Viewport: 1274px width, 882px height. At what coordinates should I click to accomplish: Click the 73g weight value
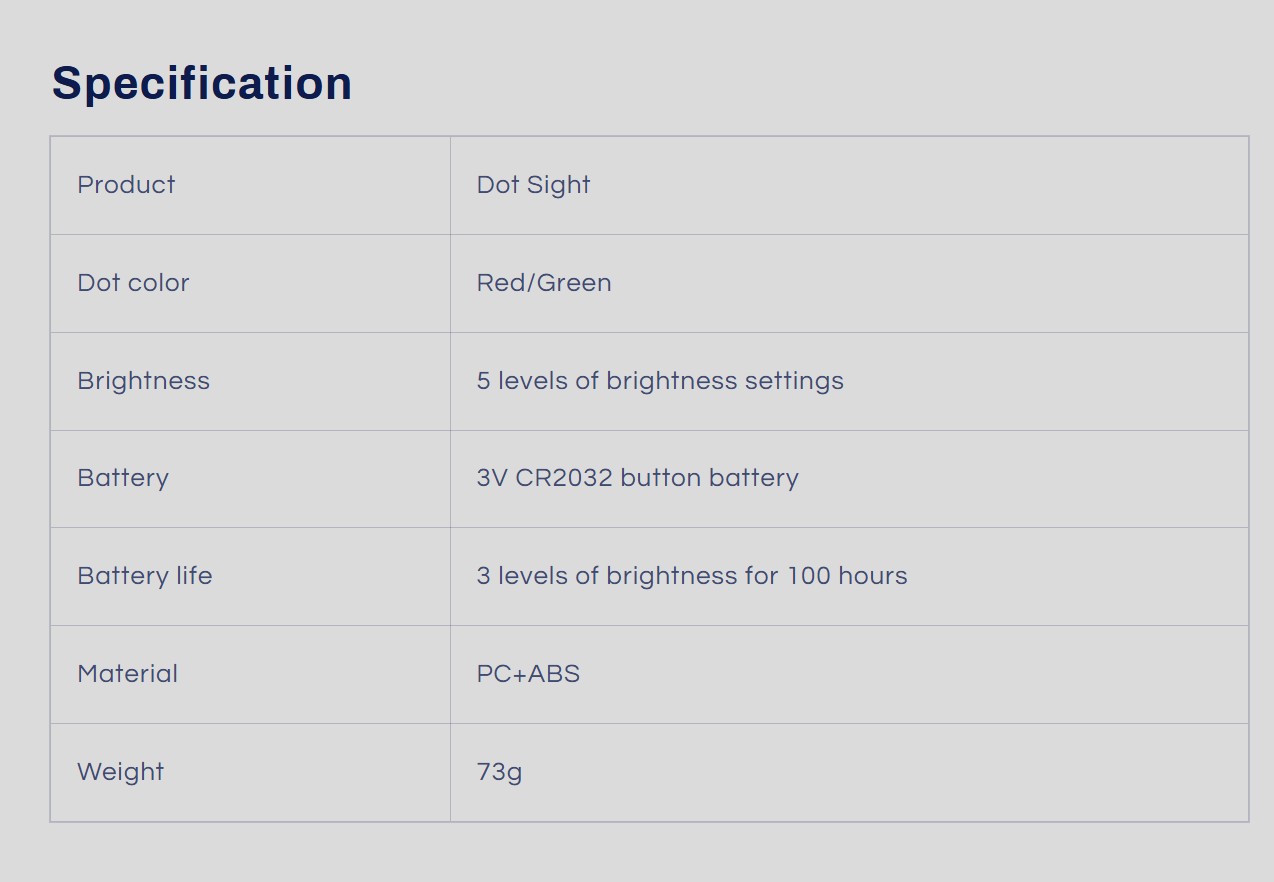[499, 772]
